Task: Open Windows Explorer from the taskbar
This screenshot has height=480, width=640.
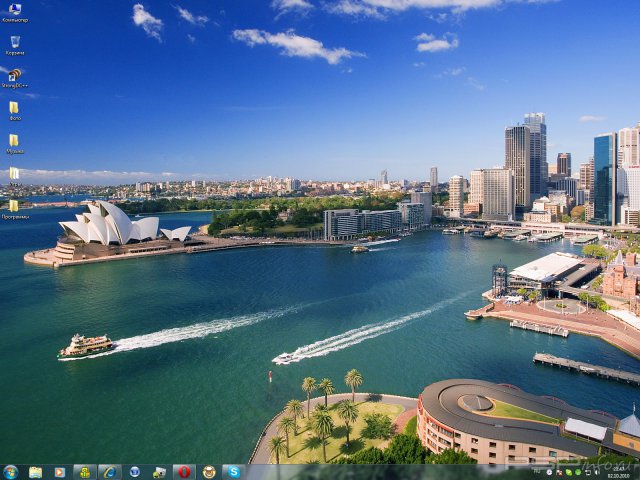Action: (x=35, y=471)
